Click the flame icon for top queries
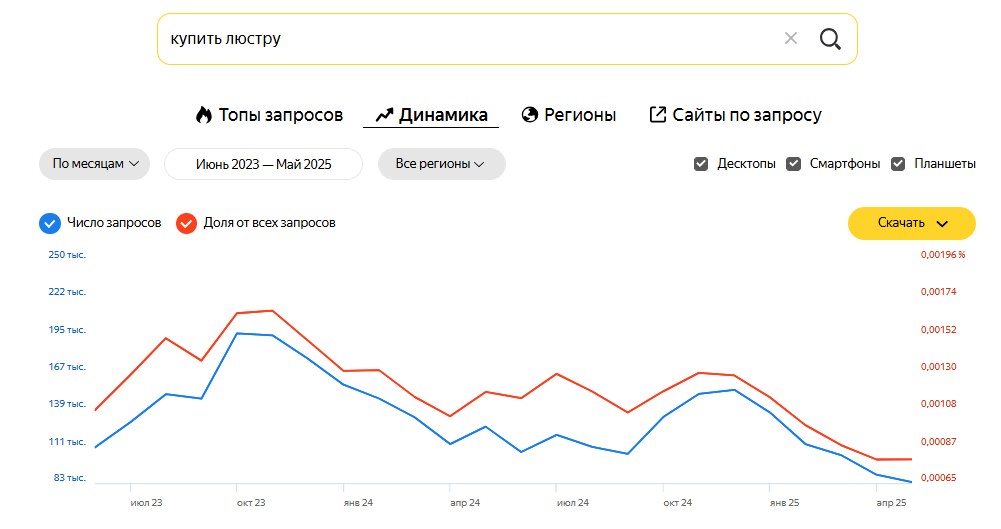 click(204, 115)
